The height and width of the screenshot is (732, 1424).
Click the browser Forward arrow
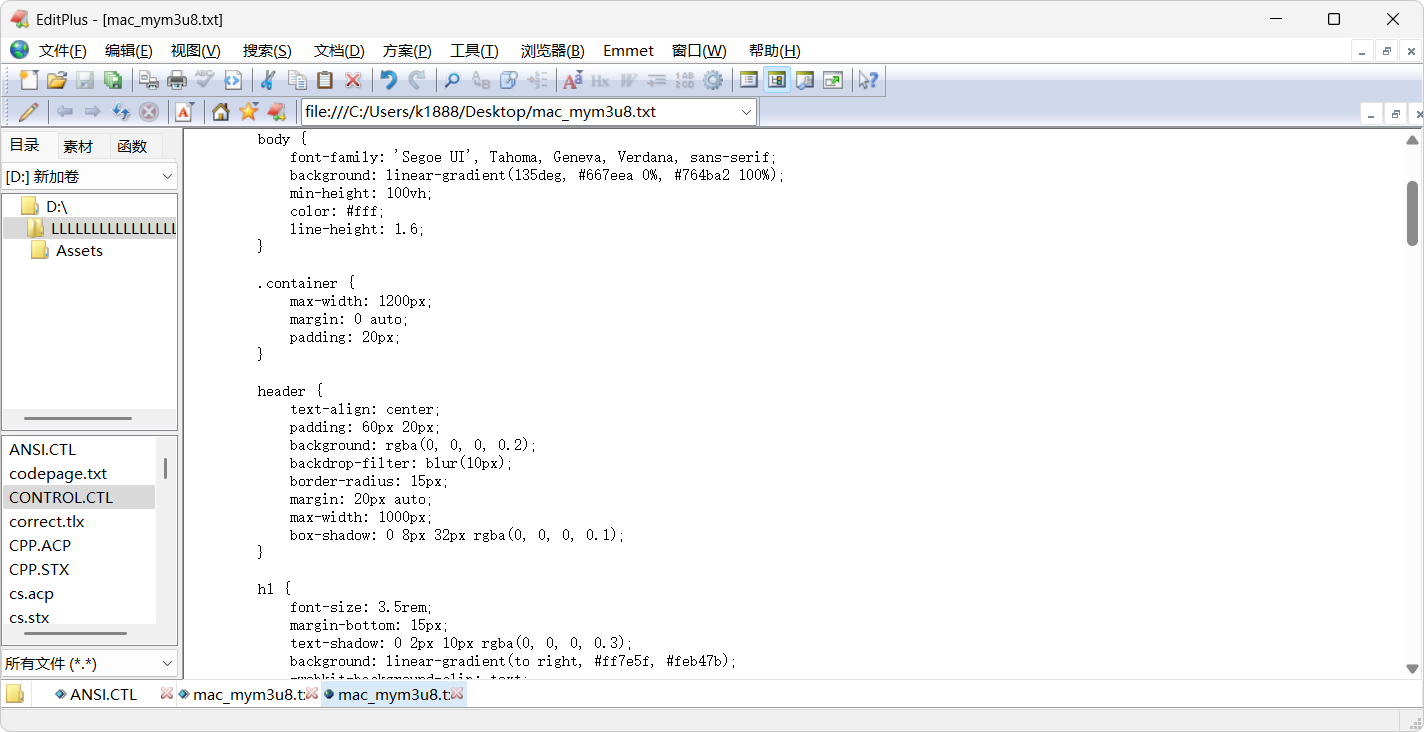pyautogui.click(x=93, y=112)
